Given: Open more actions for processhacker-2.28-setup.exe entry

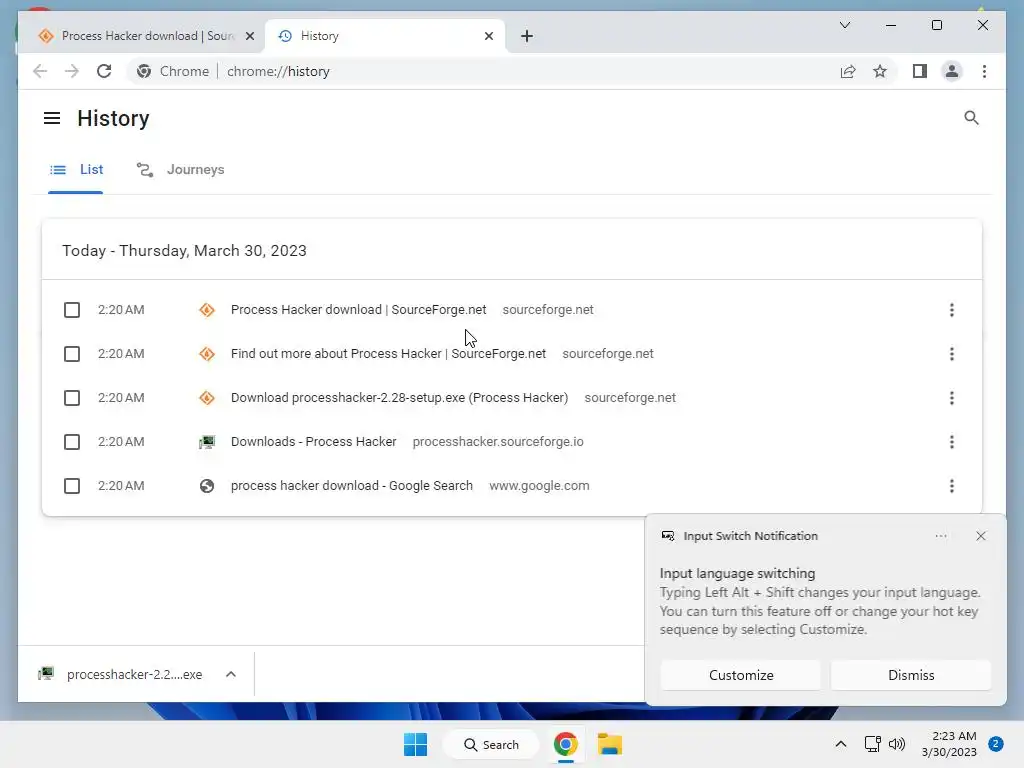Looking at the screenshot, I should point(952,398).
